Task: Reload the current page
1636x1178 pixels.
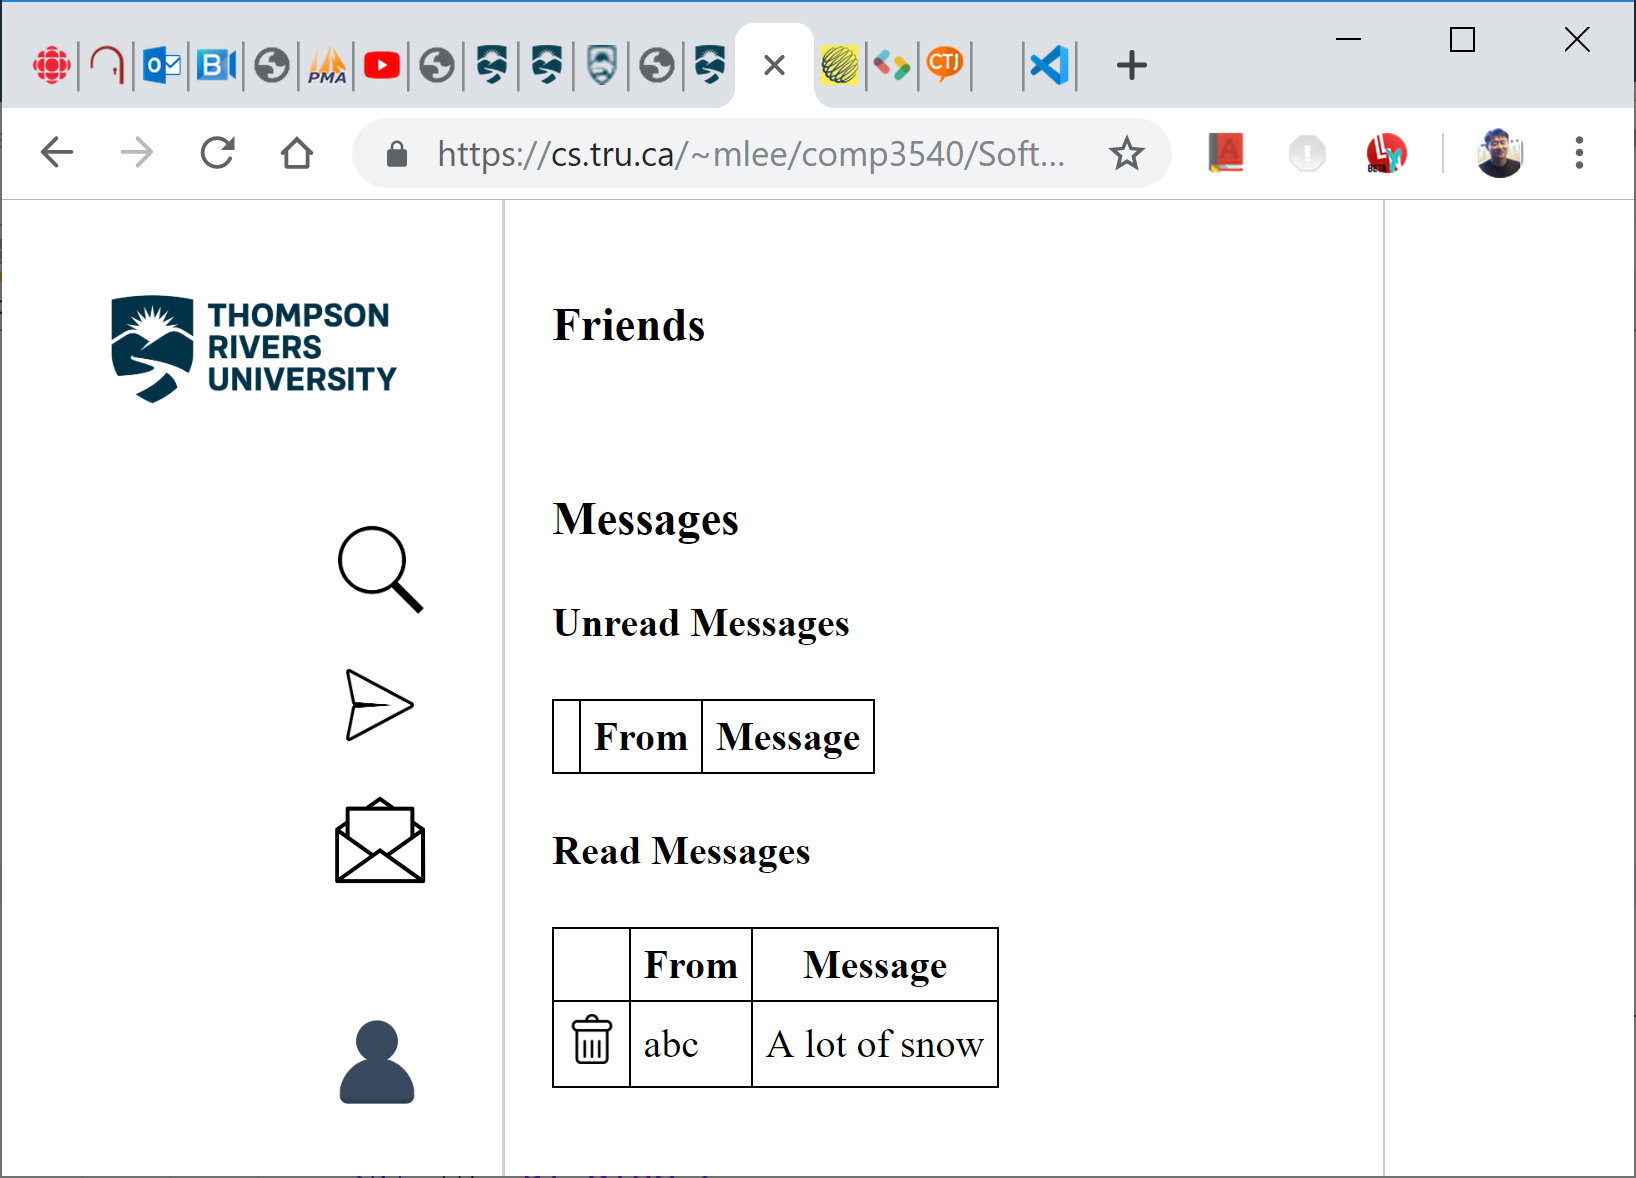Action: [x=217, y=153]
